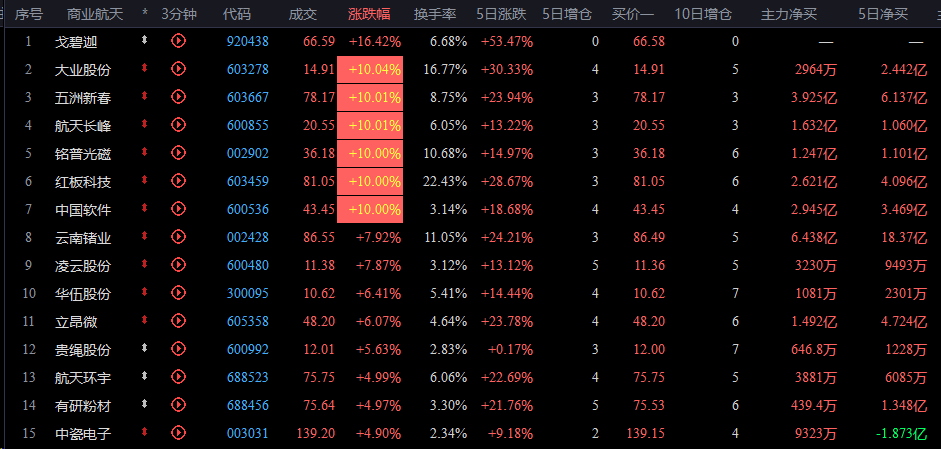
Task: Open 3-minute chart icon for 戈碧迦
Action: click(178, 41)
